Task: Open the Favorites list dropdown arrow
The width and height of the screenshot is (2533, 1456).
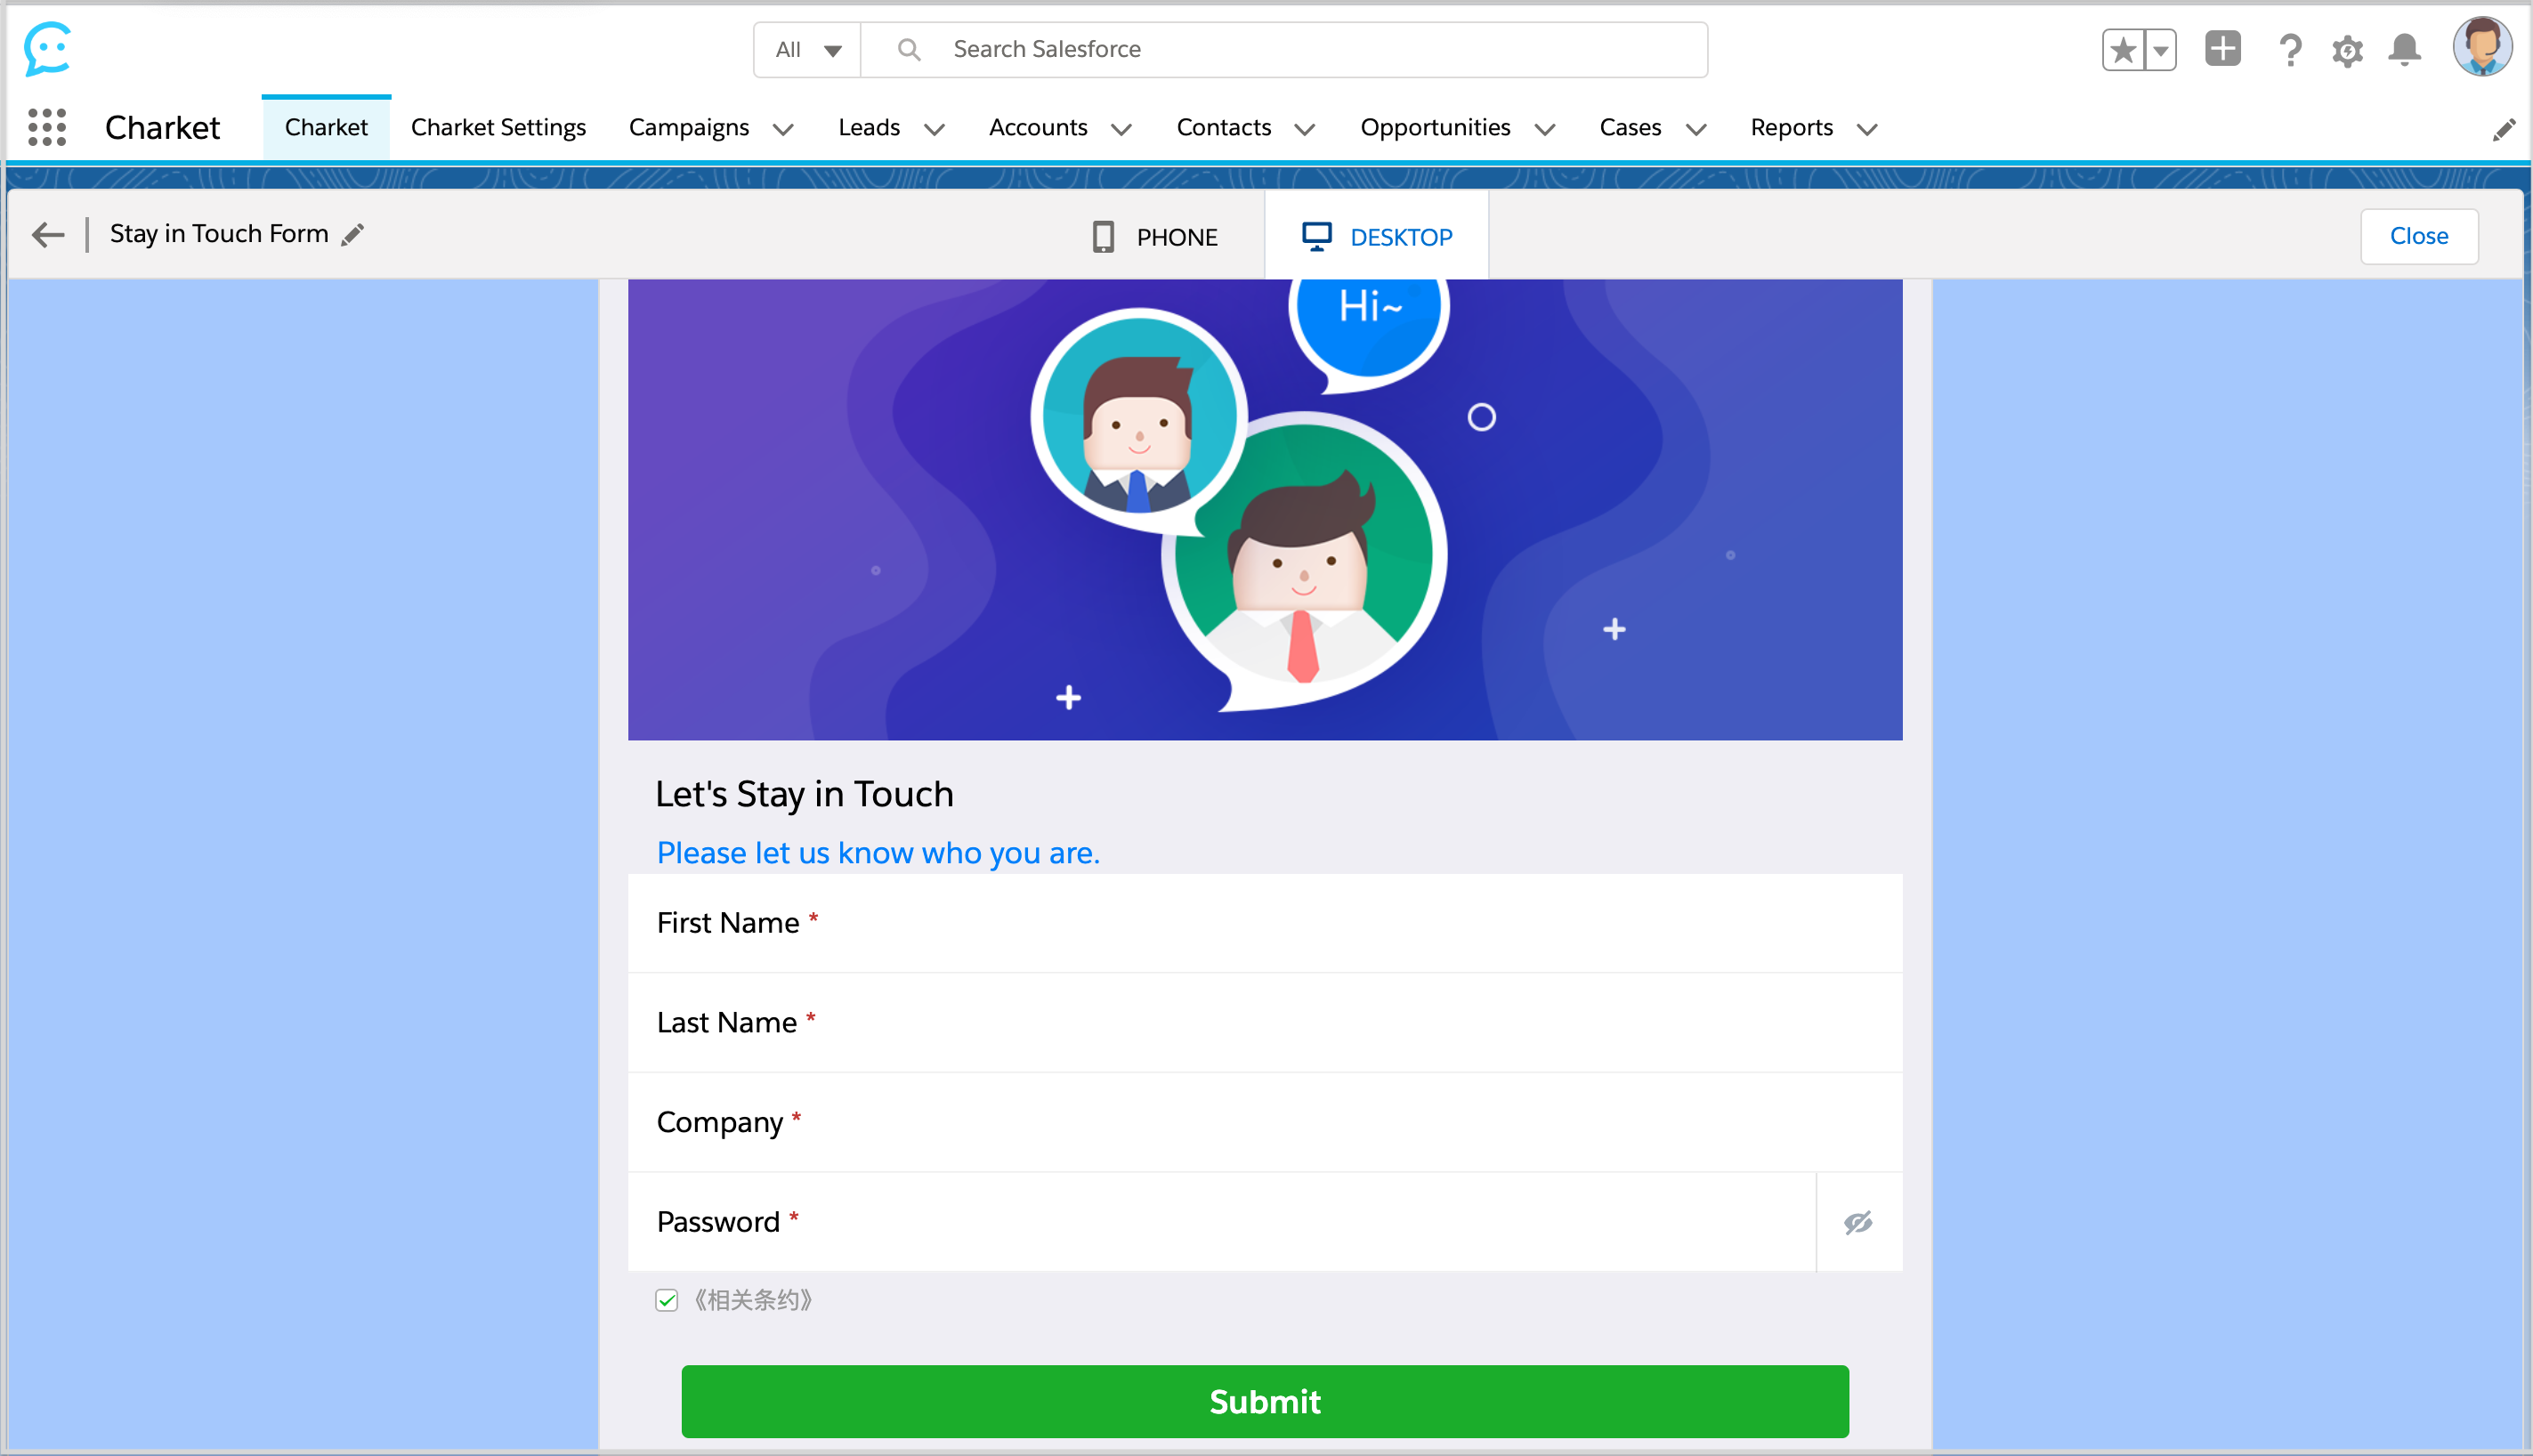Action: 2161,50
